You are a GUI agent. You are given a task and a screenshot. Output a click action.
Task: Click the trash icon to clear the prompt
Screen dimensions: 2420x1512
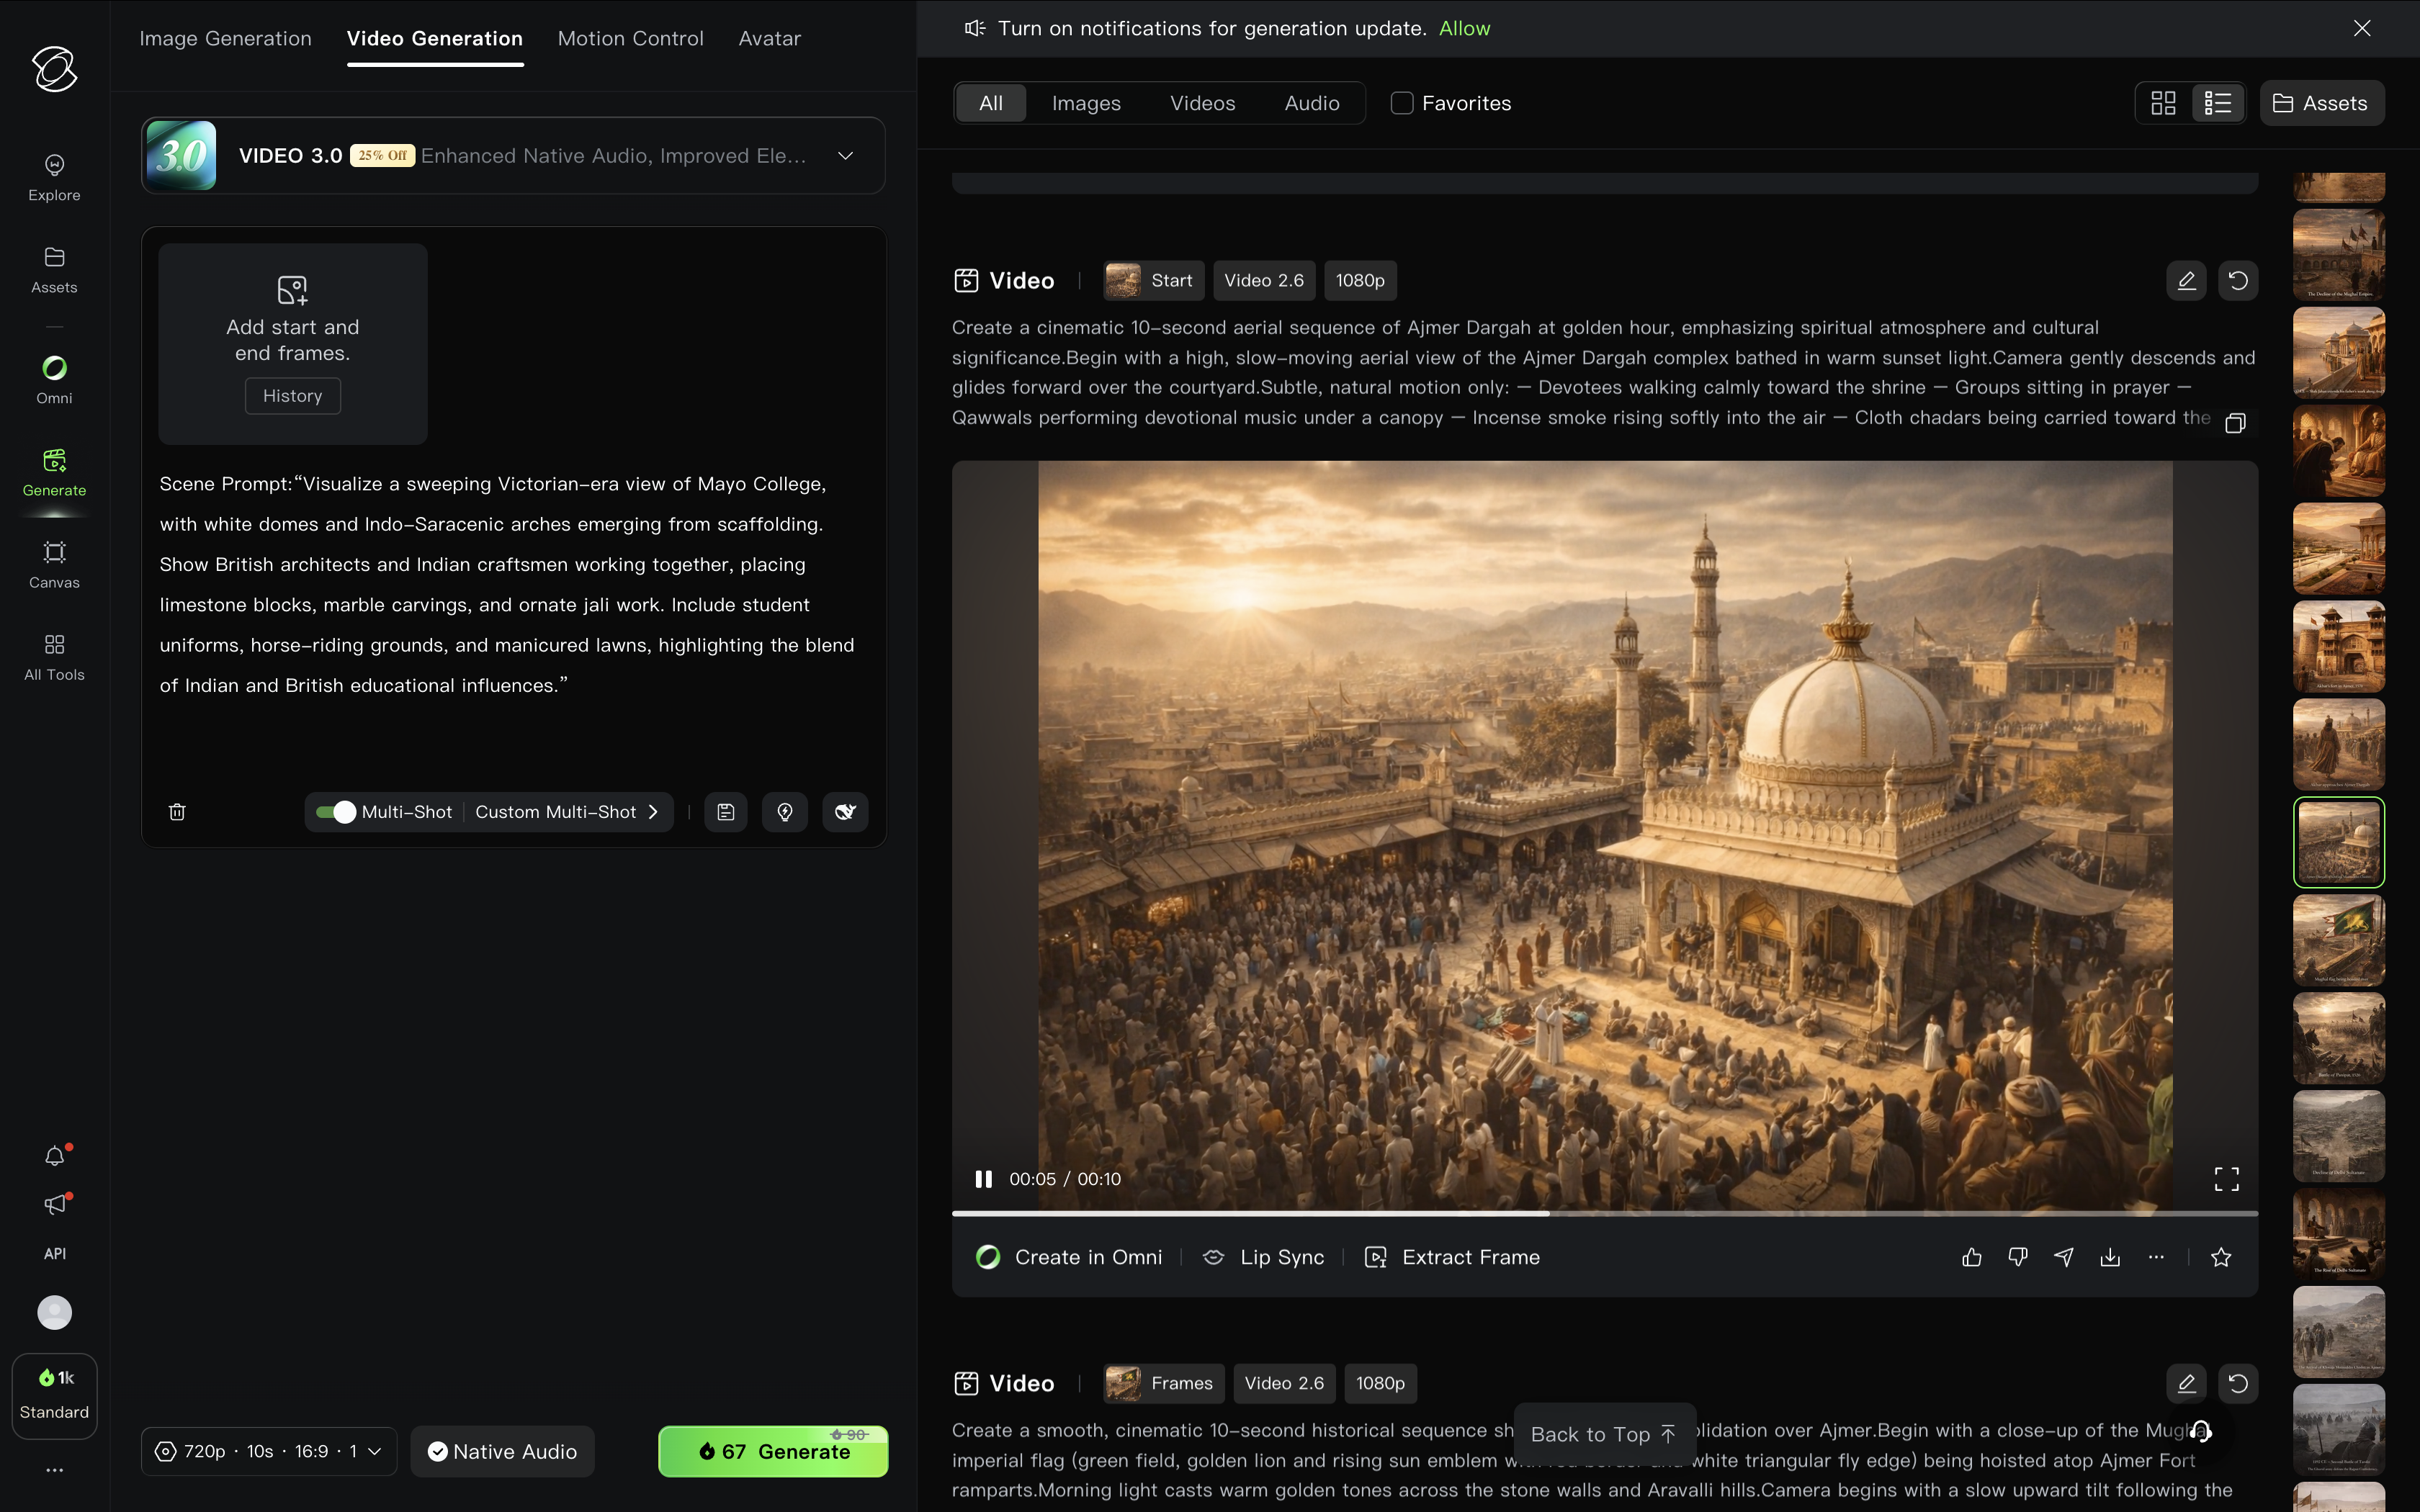[x=177, y=812]
